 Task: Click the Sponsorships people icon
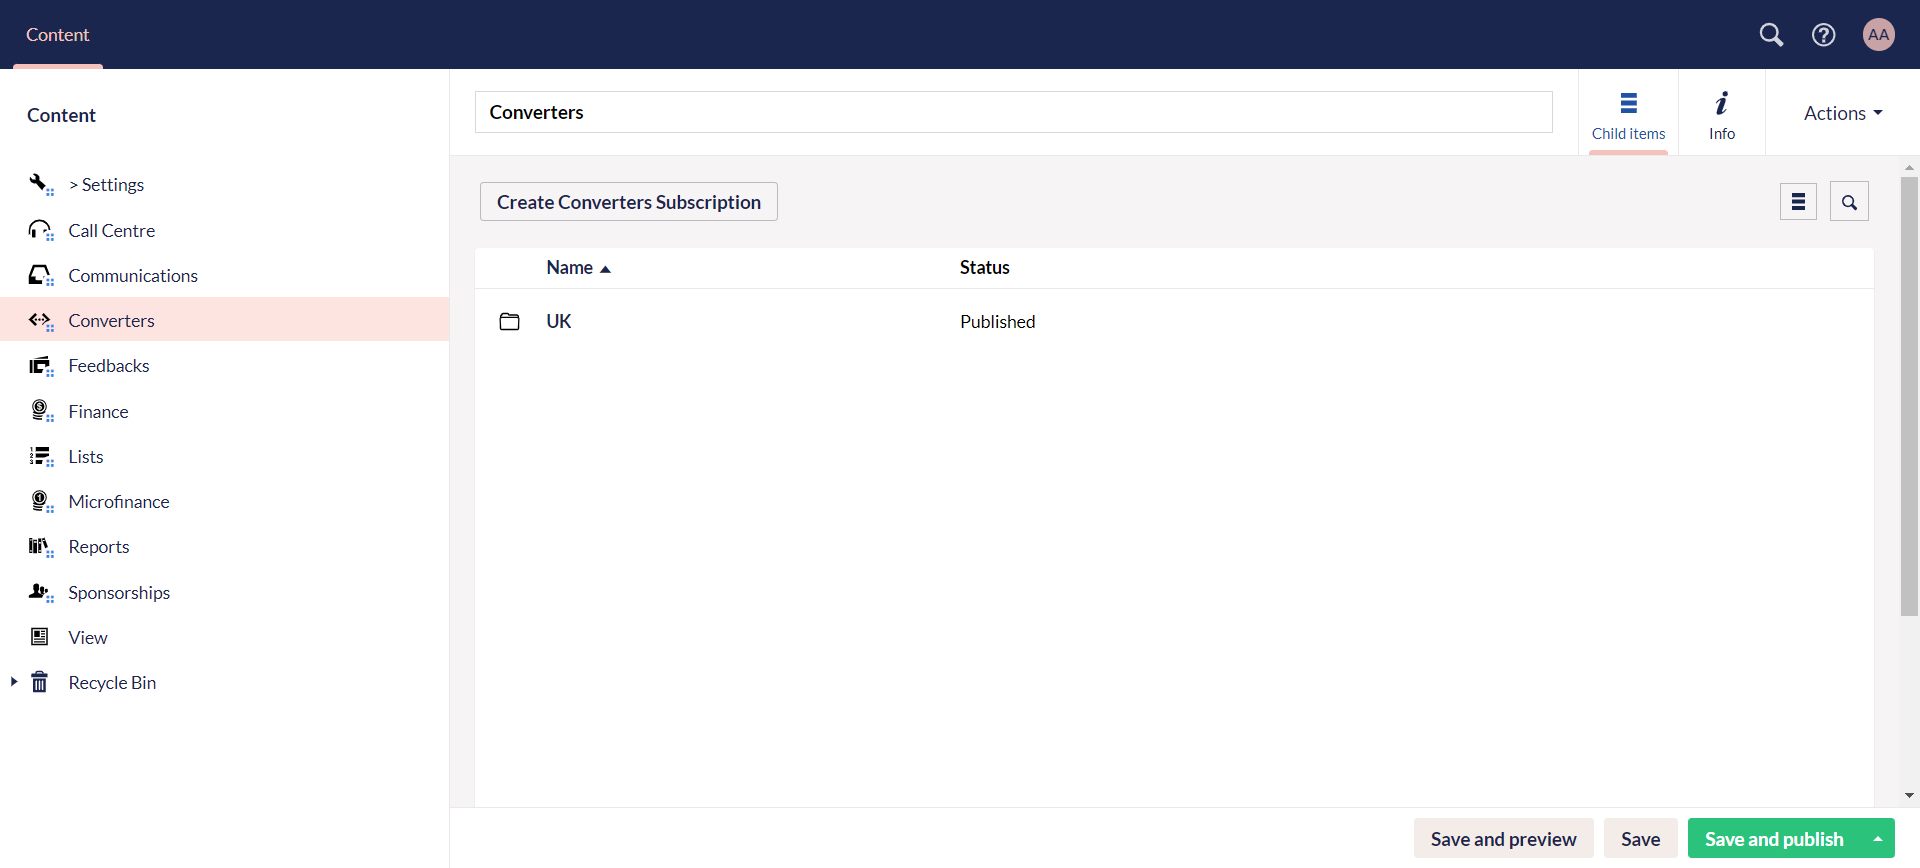click(x=40, y=592)
